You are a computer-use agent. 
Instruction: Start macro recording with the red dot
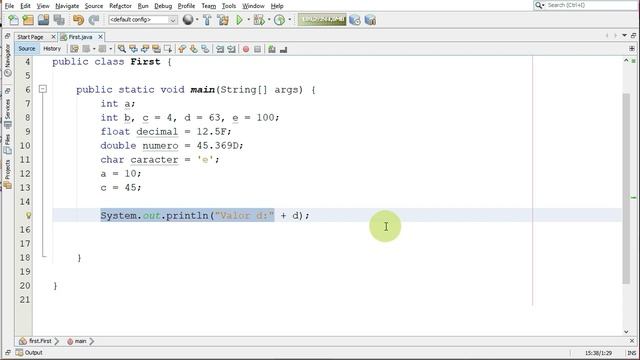coord(246,49)
